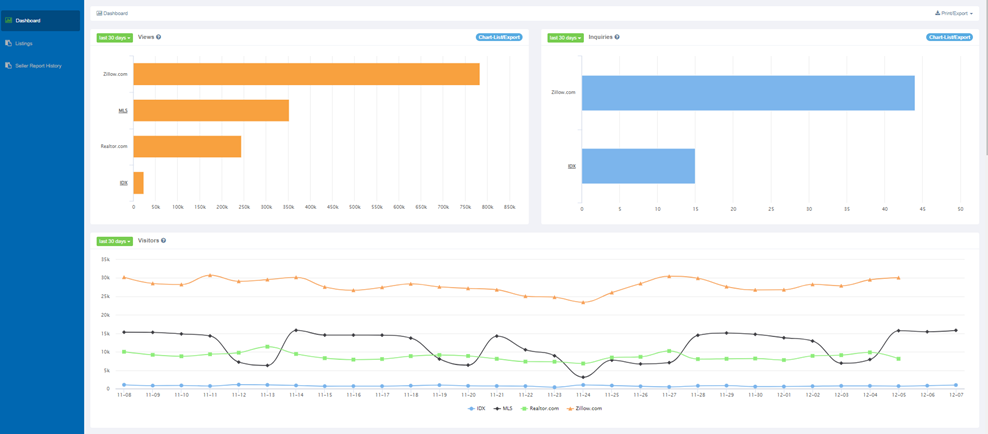Click the IDX label in Views chart

pyautogui.click(x=124, y=183)
